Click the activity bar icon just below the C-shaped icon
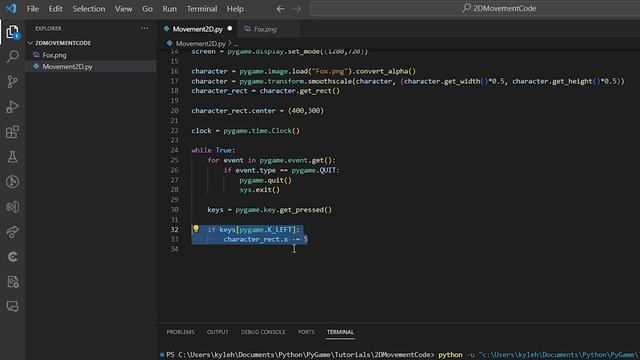Image resolution: width=640 pixels, height=360 pixels. pos(13,282)
